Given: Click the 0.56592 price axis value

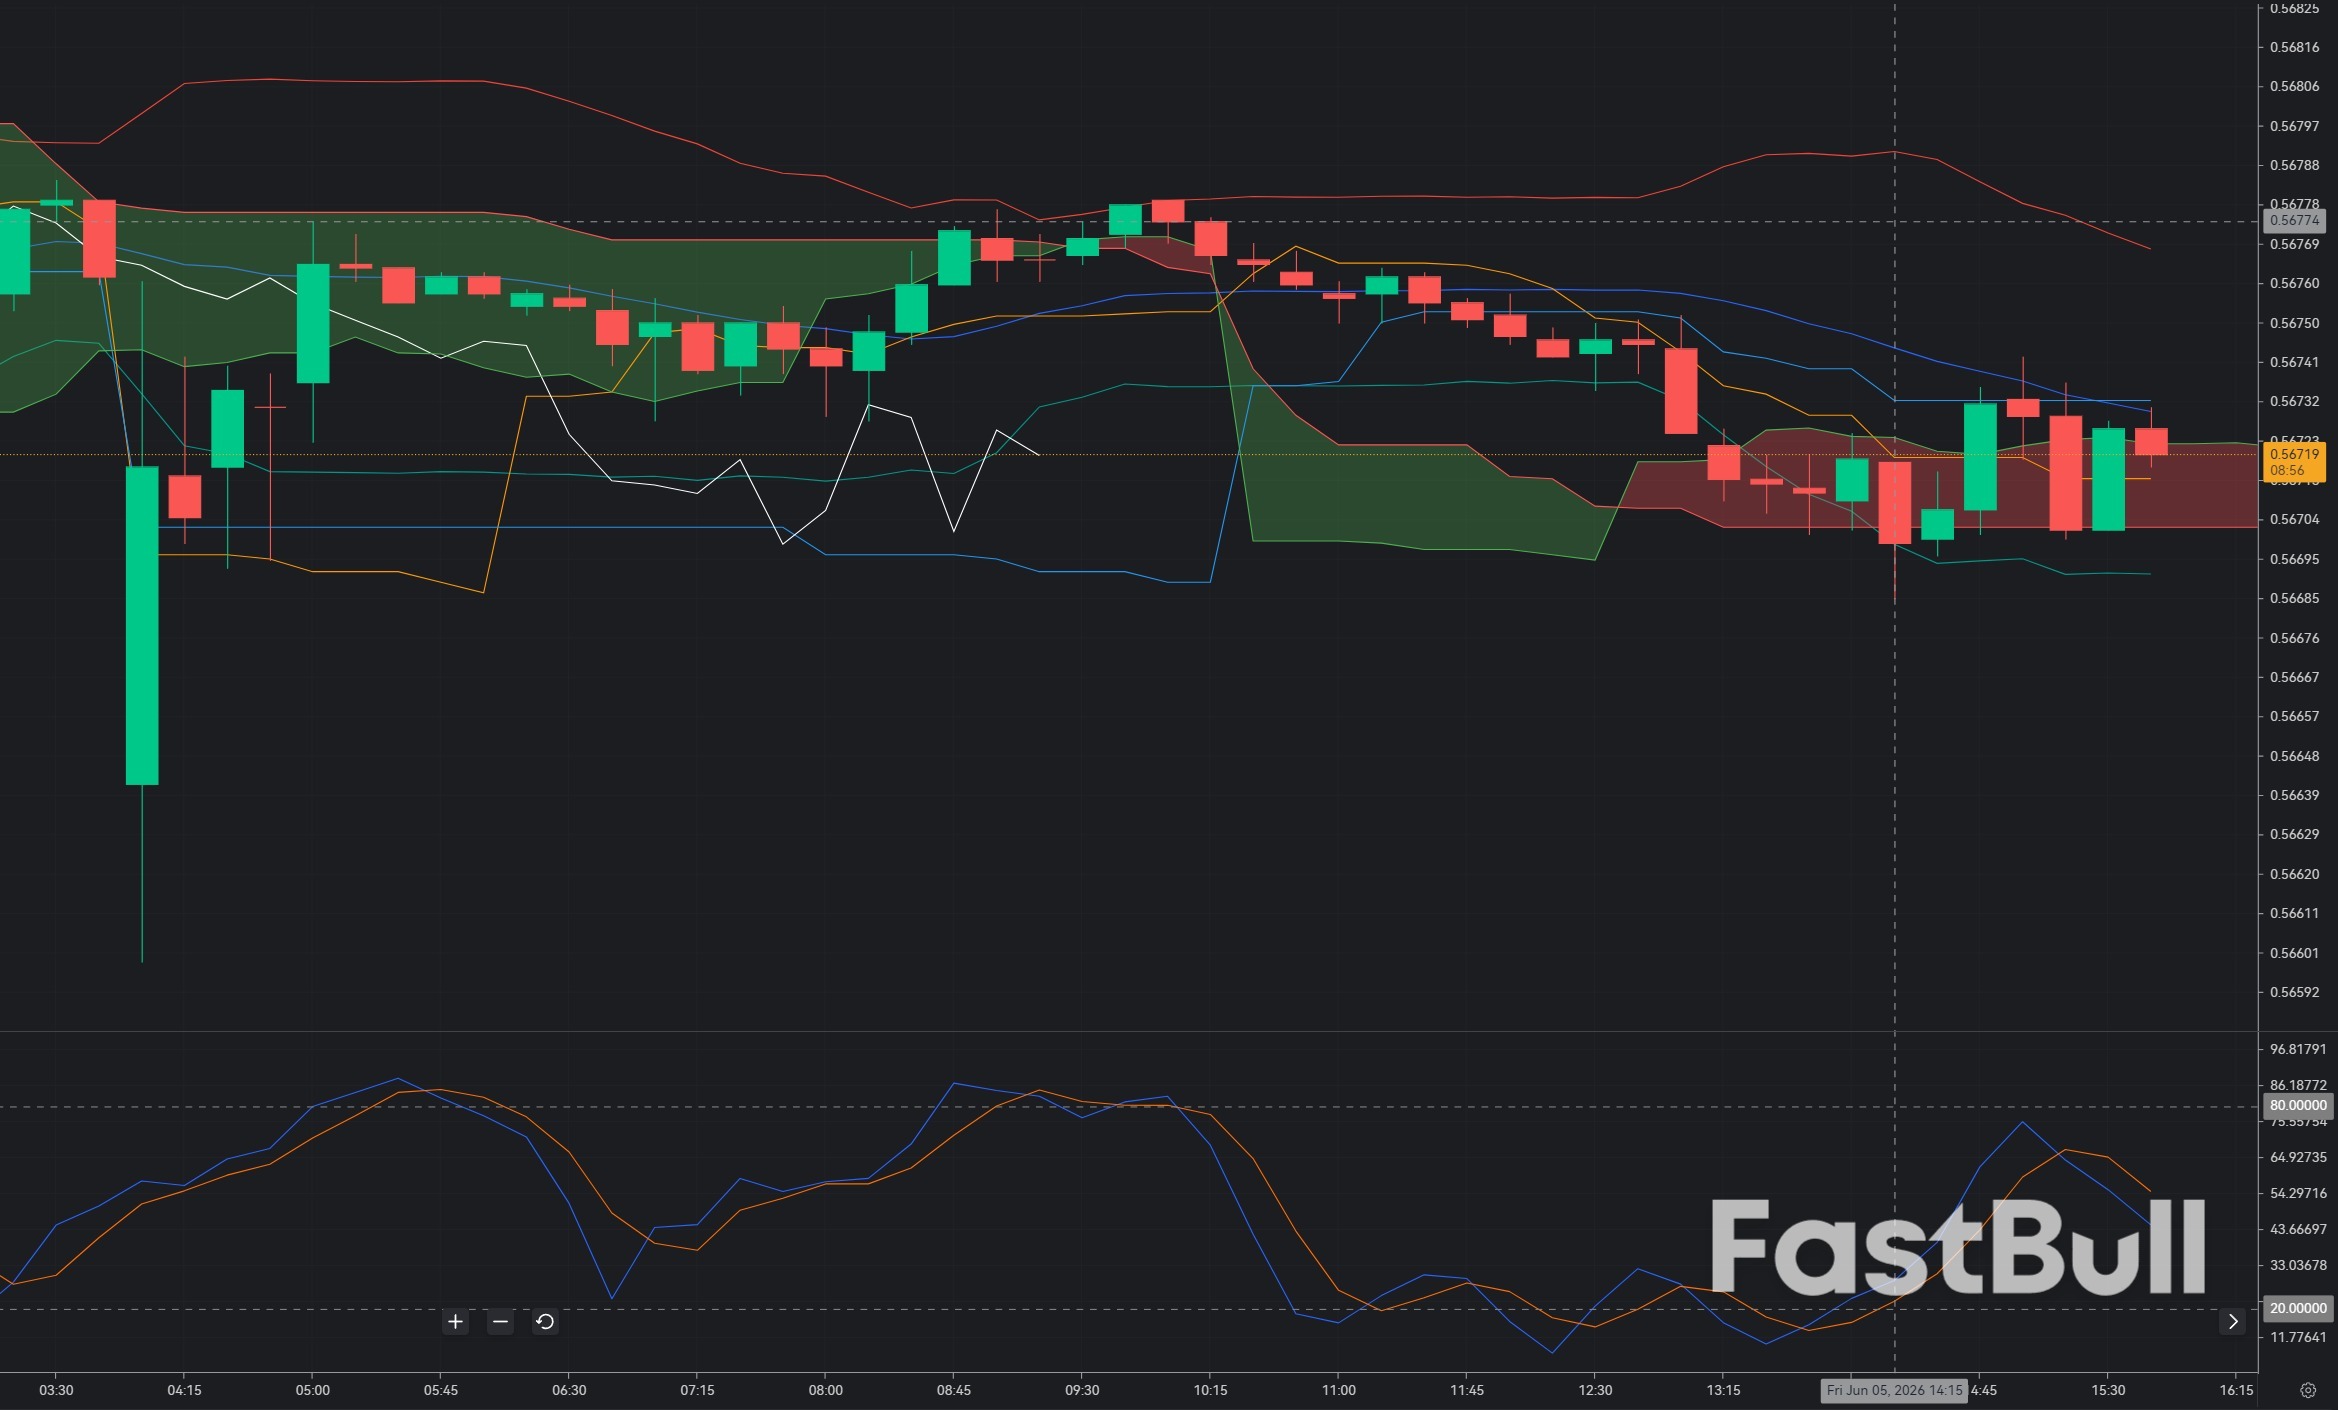Looking at the screenshot, I should pyautogui.click(x=2294, y=992).
